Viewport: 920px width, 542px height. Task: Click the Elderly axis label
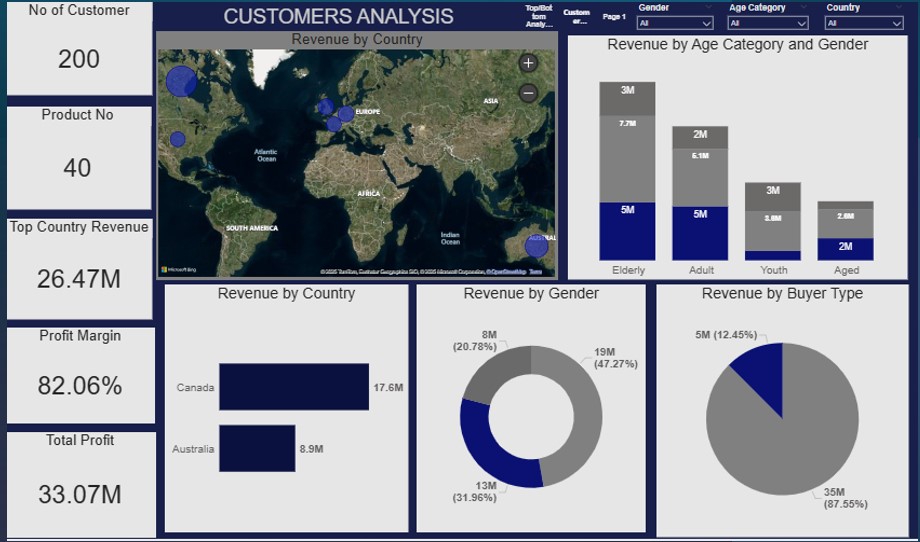(x=628, y=270)
